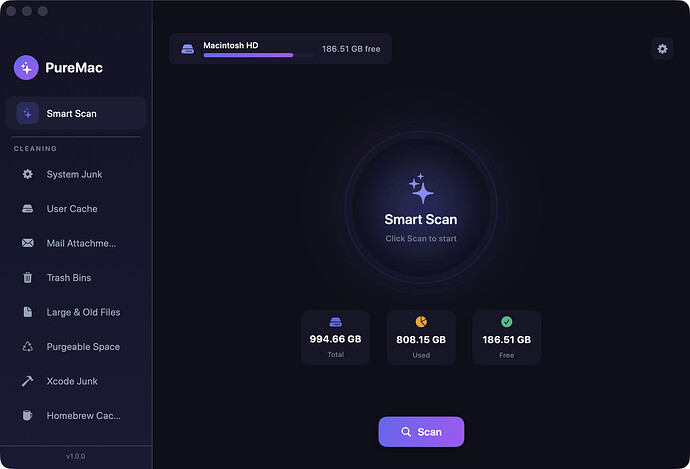Open the Purgeable Space category
The width and height of the screenshot is (690, 469).
[x=76, y=347]
